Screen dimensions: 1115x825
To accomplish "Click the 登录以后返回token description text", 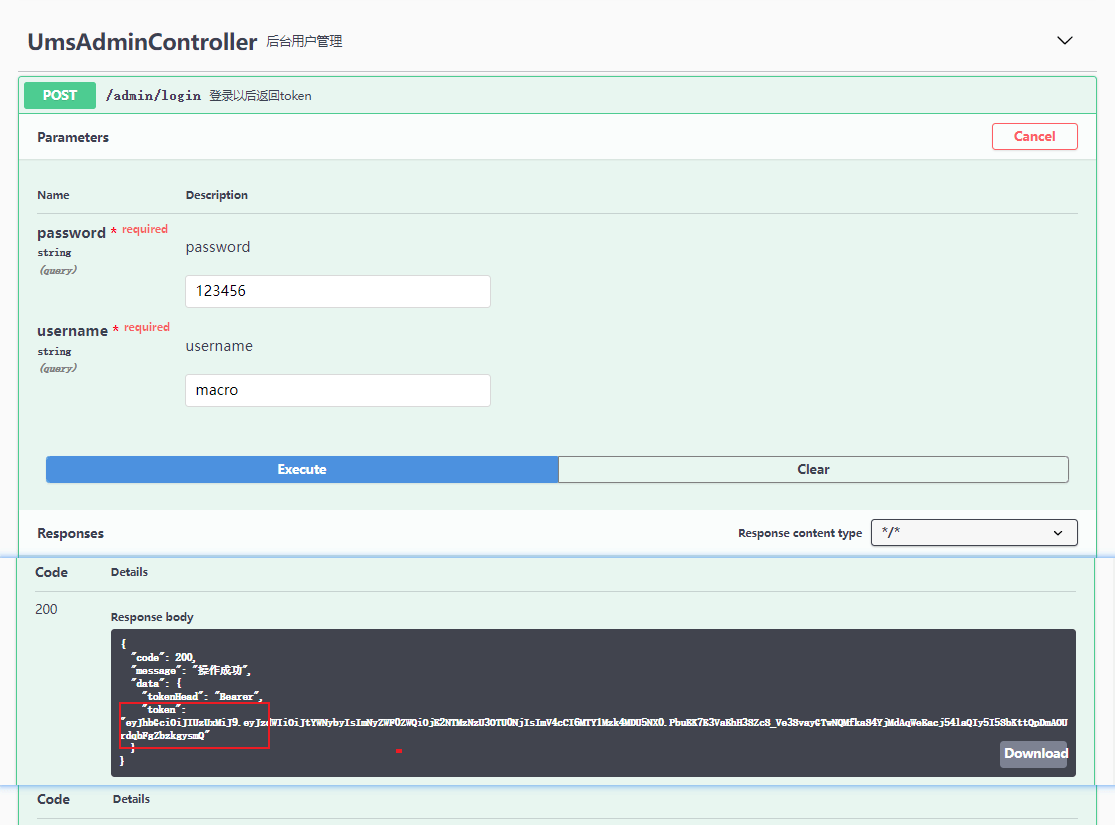I will click(260, 96).
